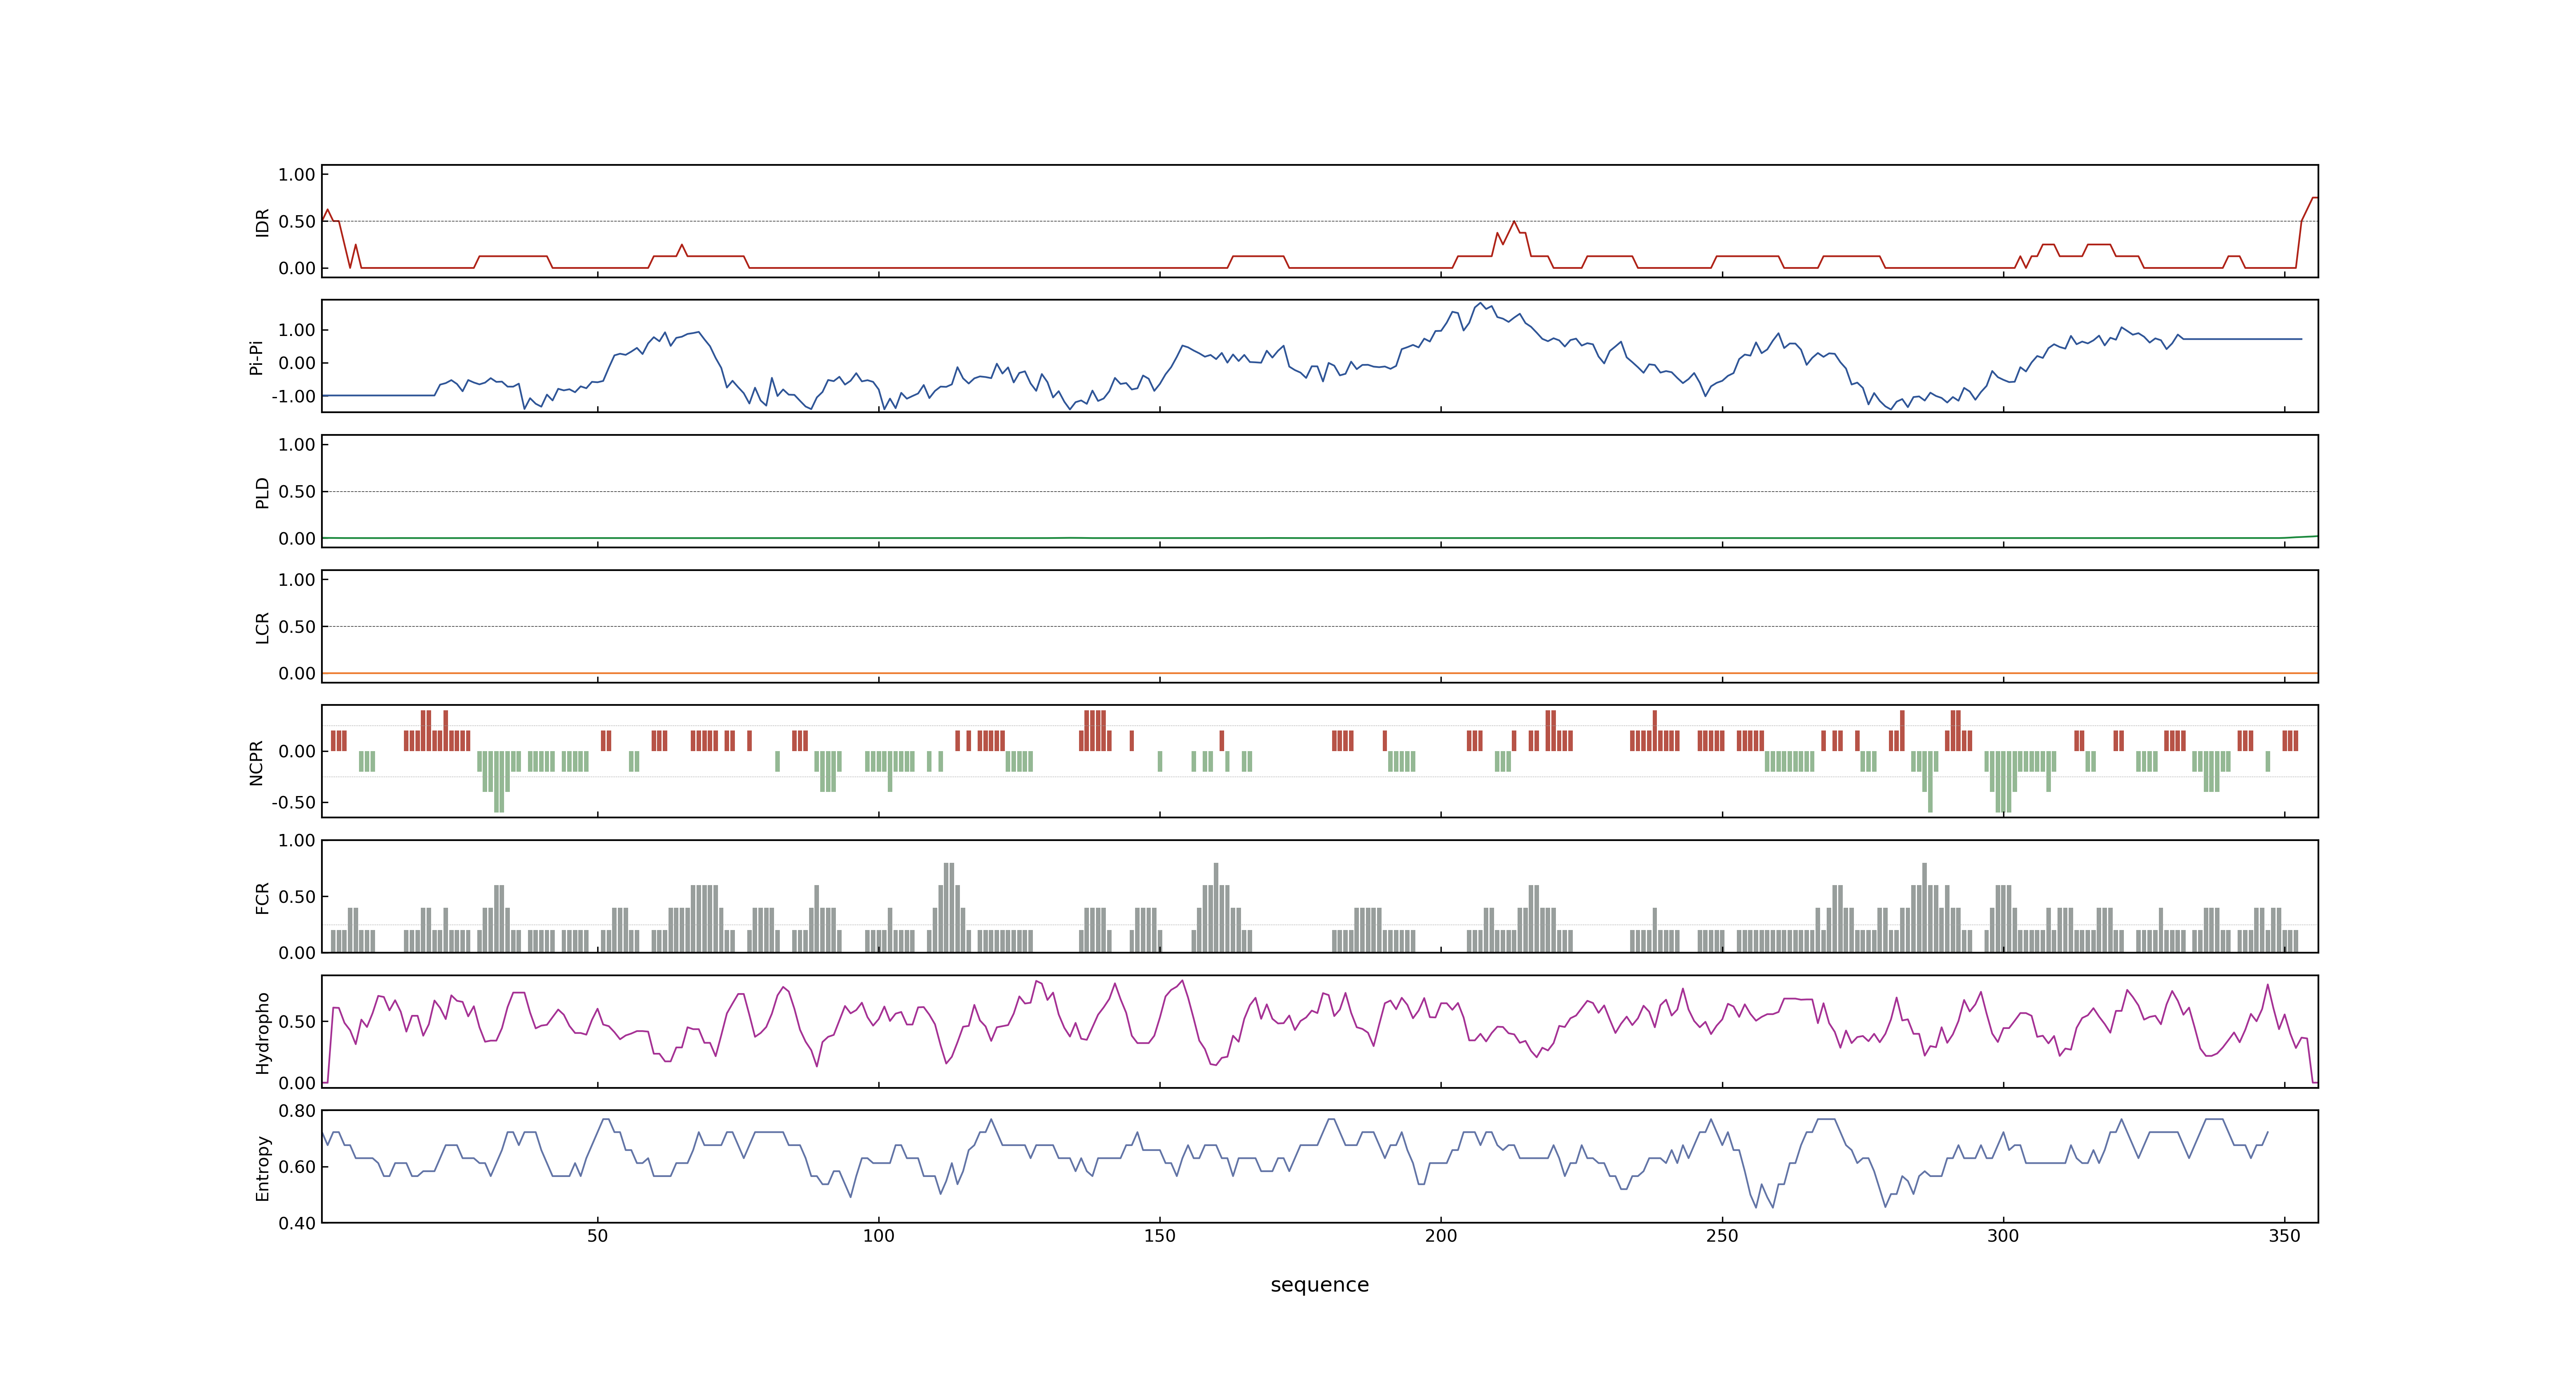Click the 0.00 tick on PLD axis
2576x1374 pixels.
click(297, 539)
